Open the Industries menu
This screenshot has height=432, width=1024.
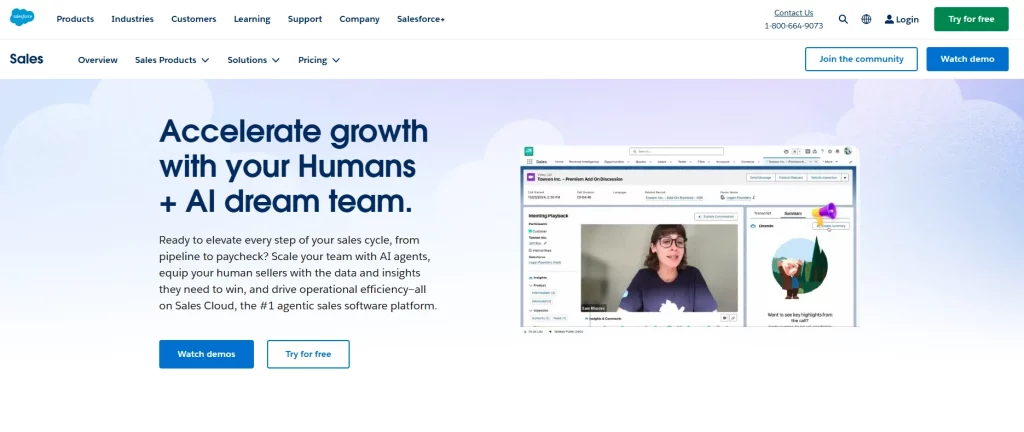tap(133, 19)
